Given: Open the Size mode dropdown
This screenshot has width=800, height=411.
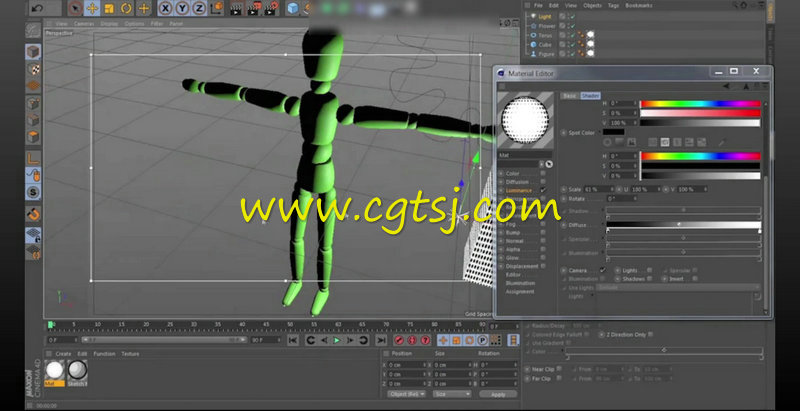Looking at the screenshot, I should pyautogui.click(x=452, y=394).
